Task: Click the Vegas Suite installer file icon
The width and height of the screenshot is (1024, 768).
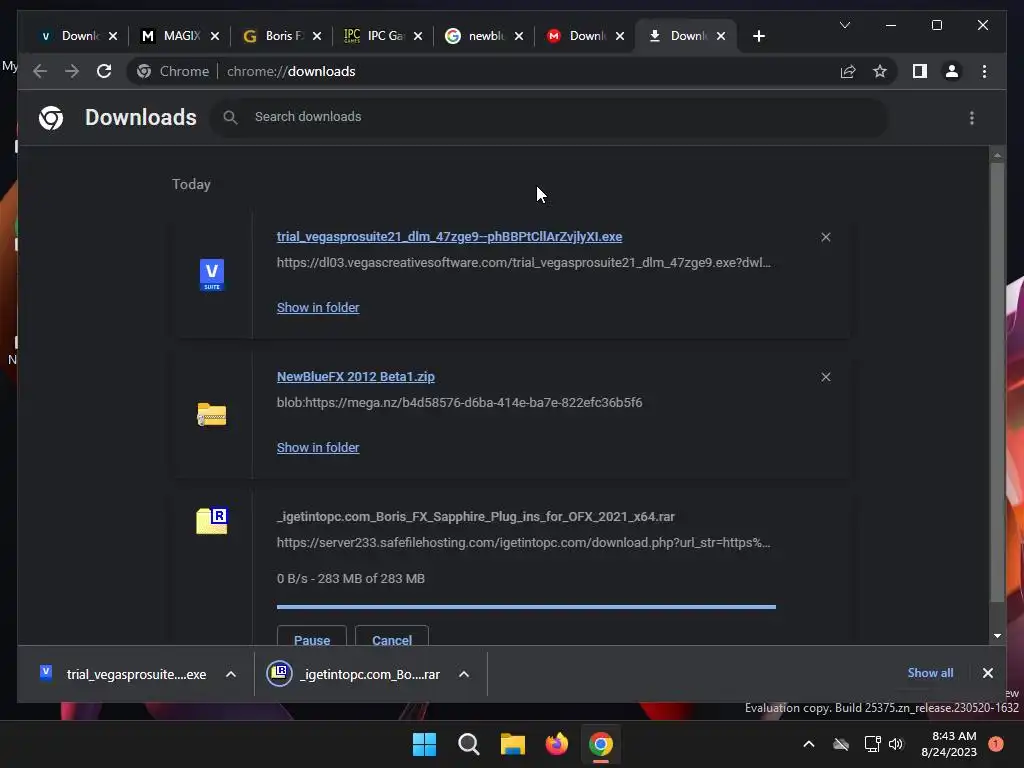Action: [212, 275]
